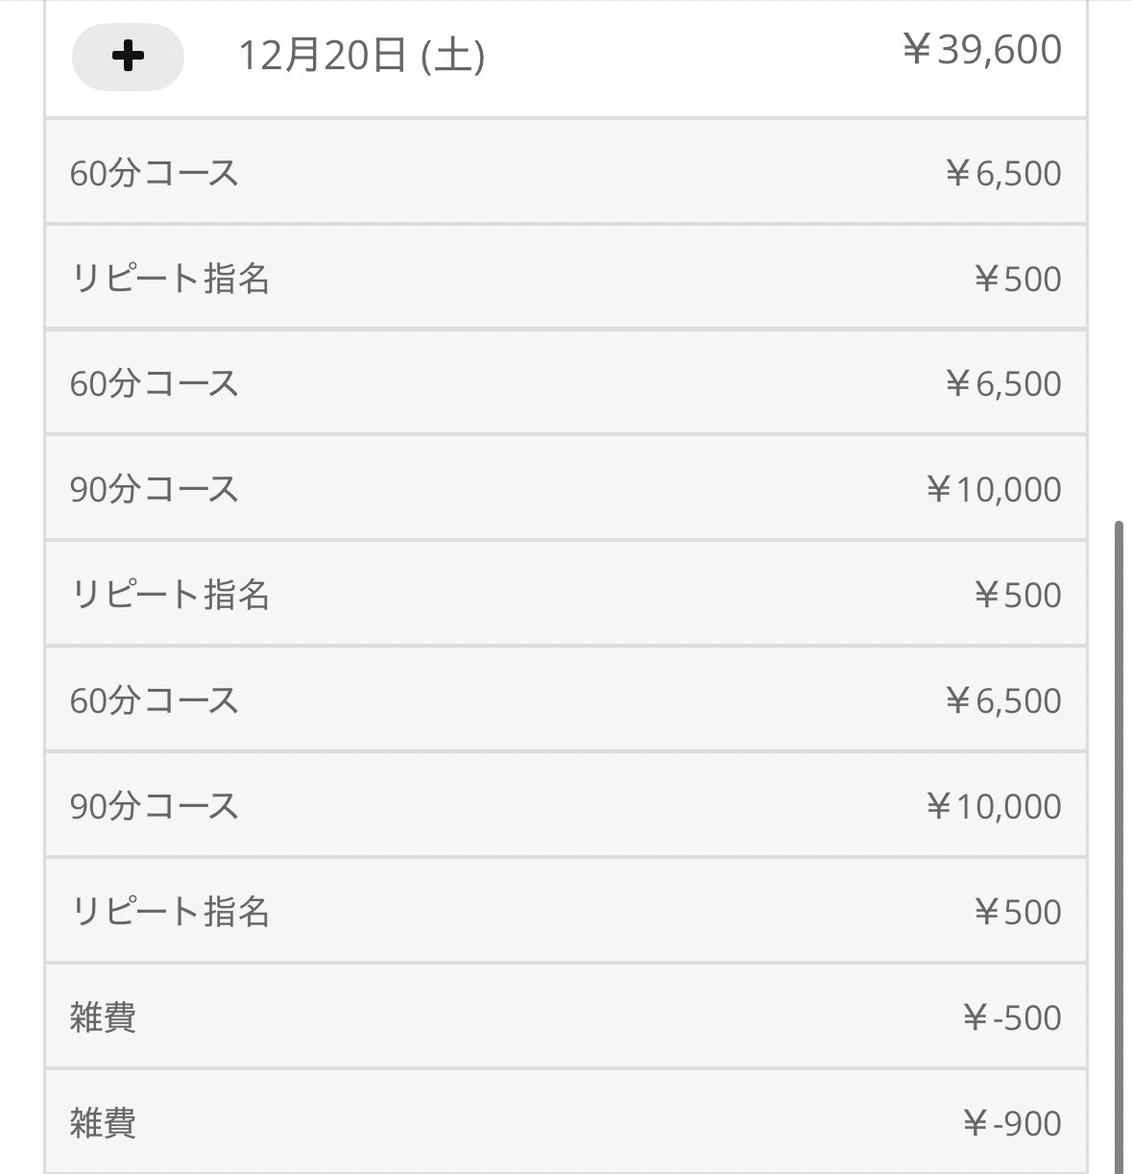Screen dimensions: 1132x1174
Task: Click the second ¥10,000 amount
Action: coord(993,807)
